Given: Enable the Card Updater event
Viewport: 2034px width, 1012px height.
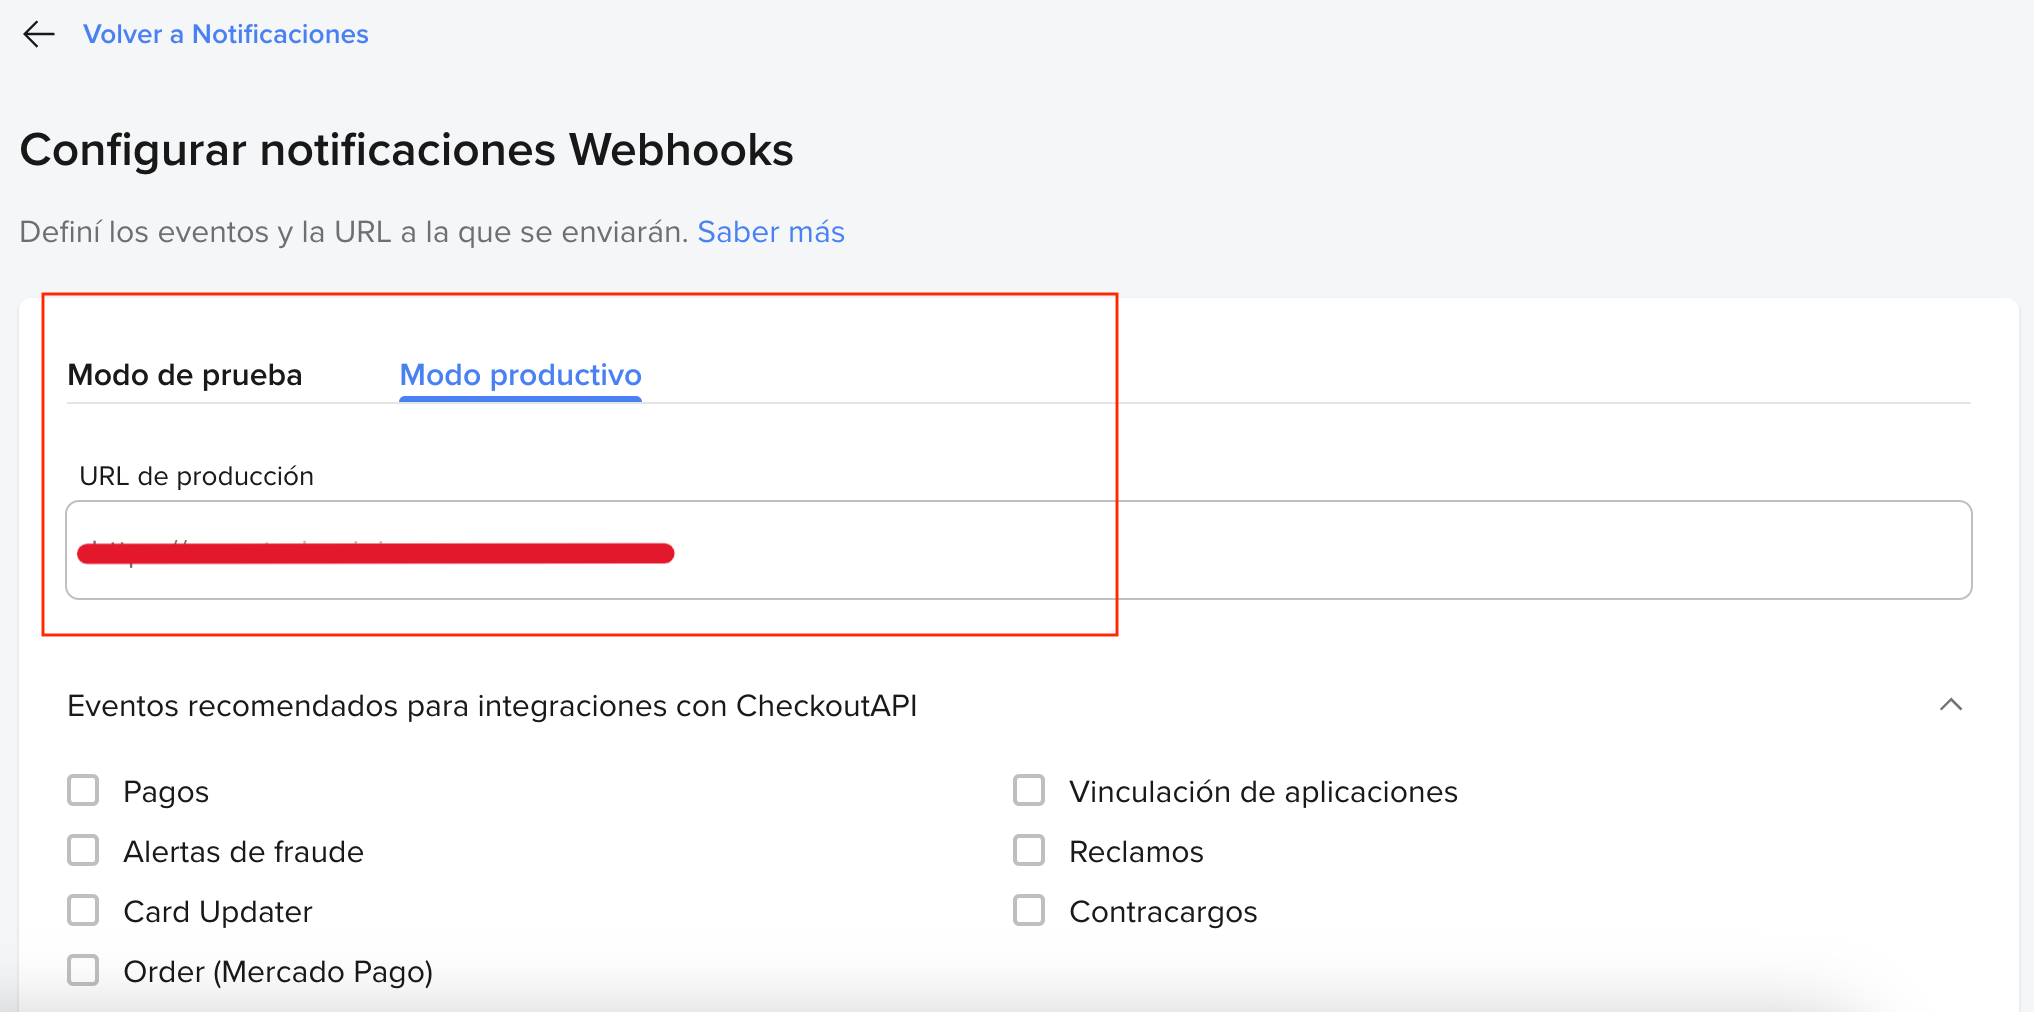Looking at the screenshot, I should (83, 910).
